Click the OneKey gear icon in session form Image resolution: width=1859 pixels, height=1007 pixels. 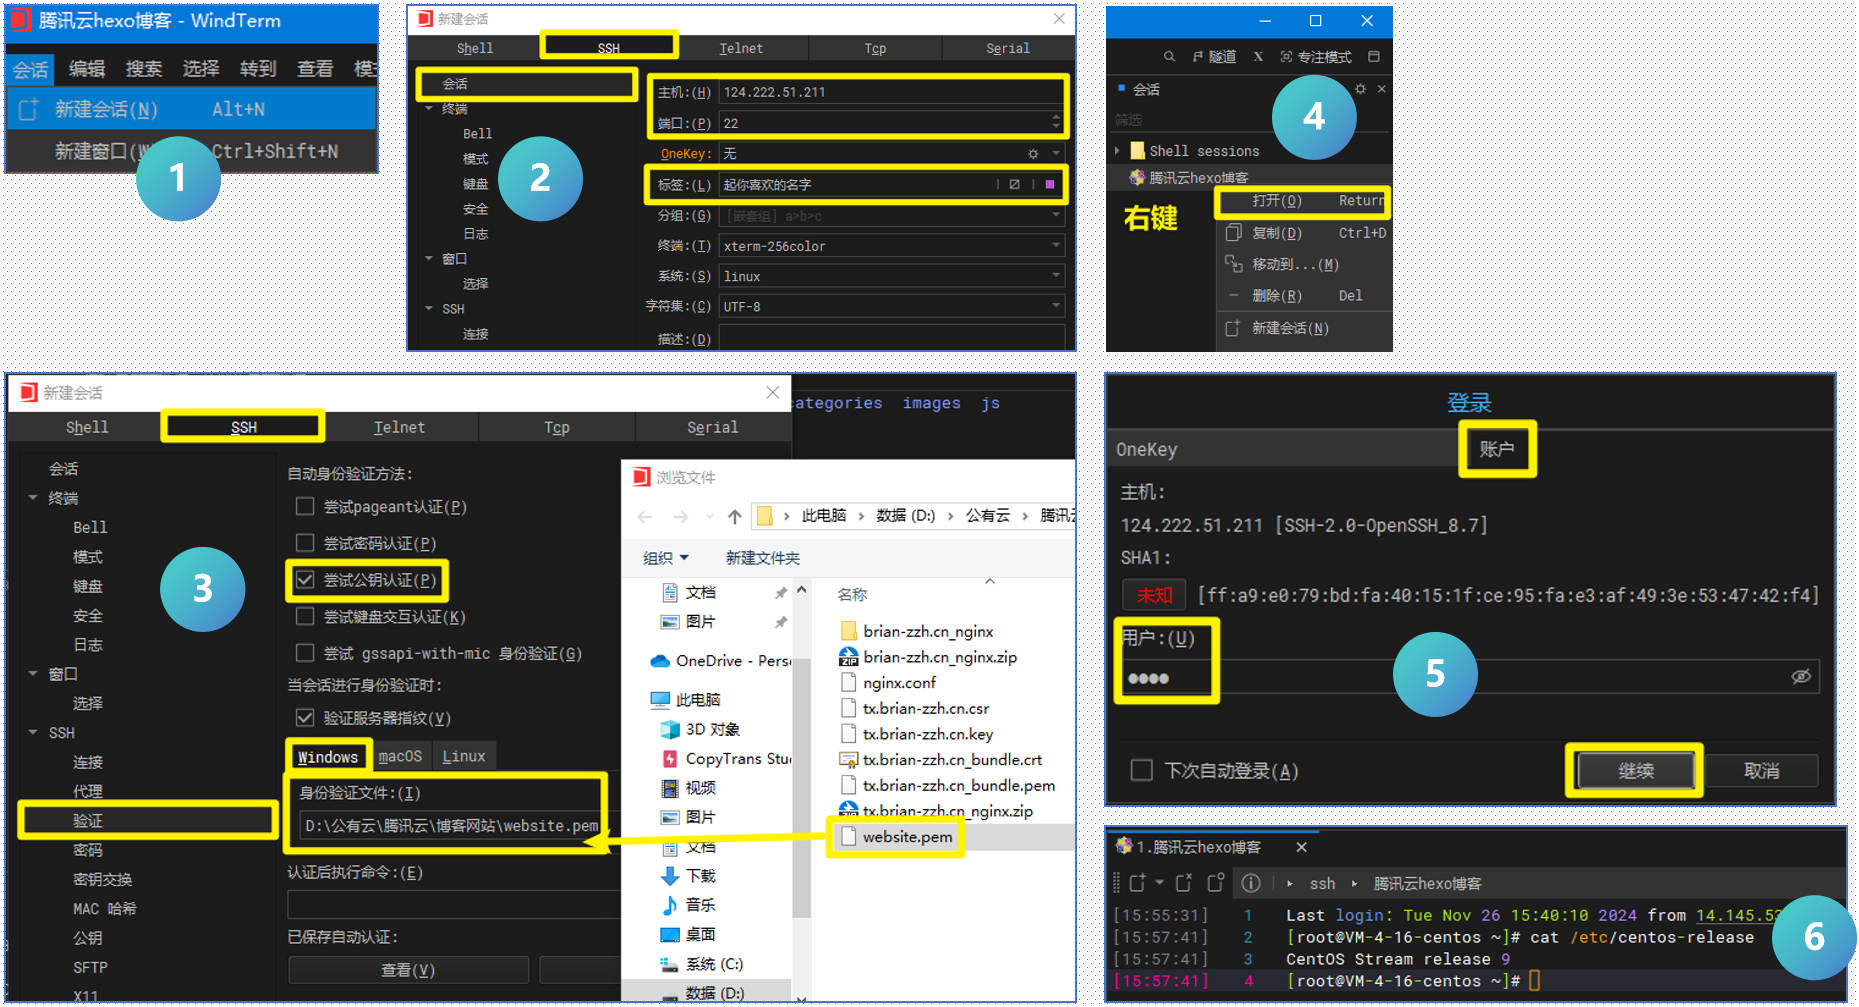1033,154
